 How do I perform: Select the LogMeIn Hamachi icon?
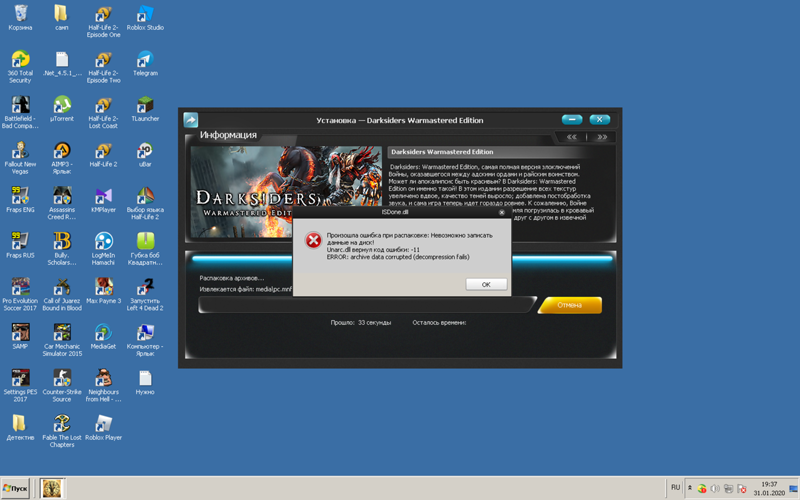[x=104, y=248]
